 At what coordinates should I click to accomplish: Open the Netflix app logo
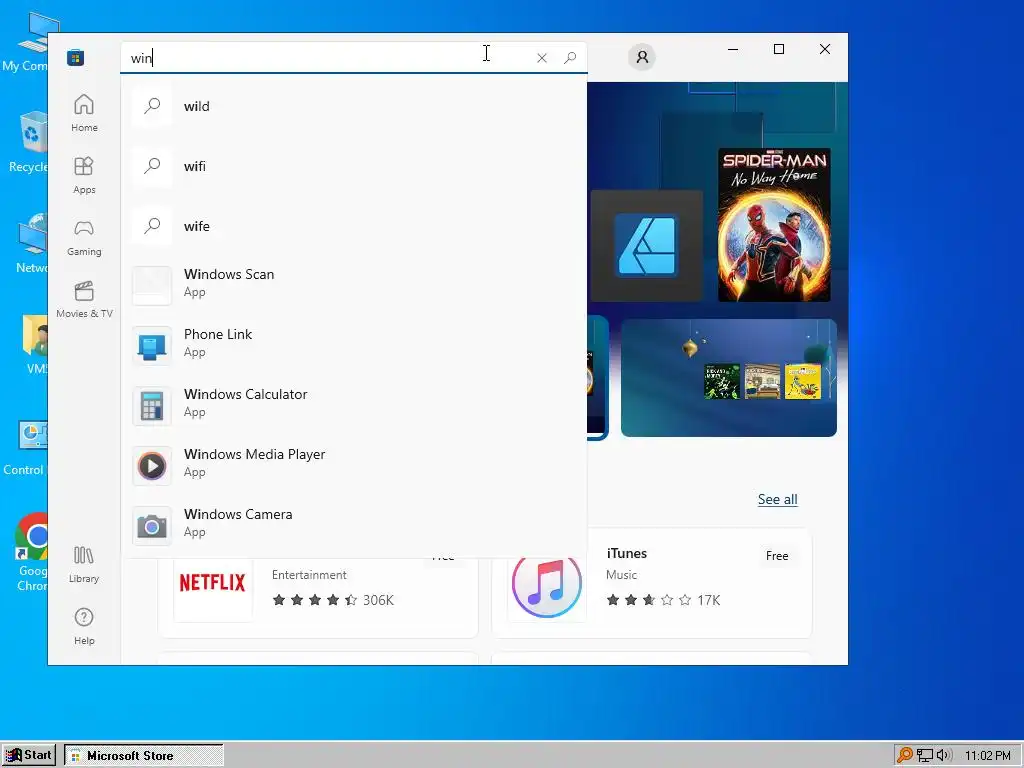(x=213, y=583)
